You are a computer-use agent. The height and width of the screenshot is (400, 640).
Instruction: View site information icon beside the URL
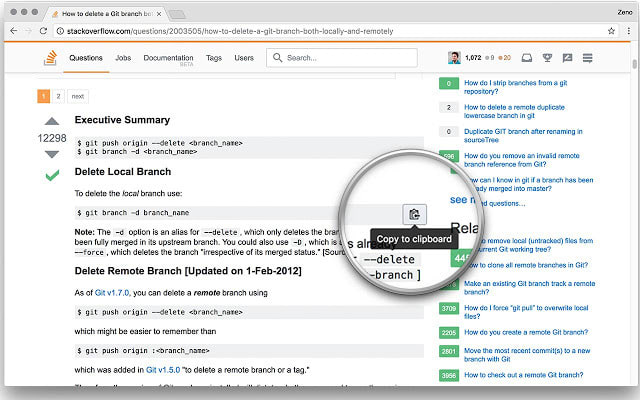[60, 31]
